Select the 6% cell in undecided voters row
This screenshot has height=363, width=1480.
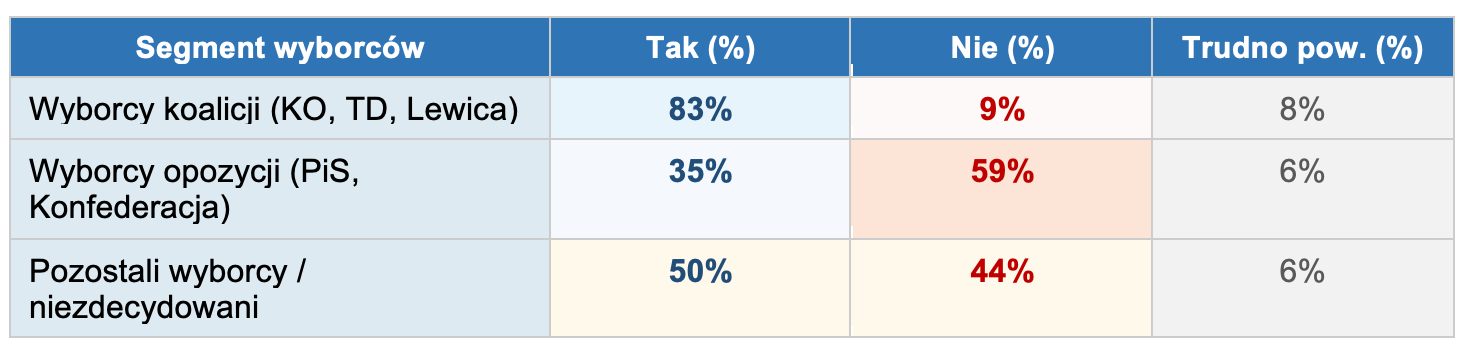click(1303, 288)
